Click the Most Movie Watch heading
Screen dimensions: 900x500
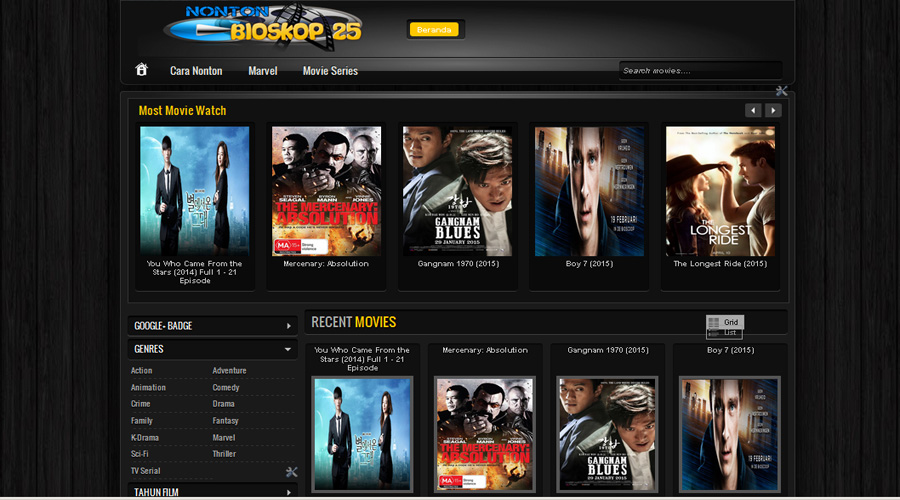tap(183, 111)
